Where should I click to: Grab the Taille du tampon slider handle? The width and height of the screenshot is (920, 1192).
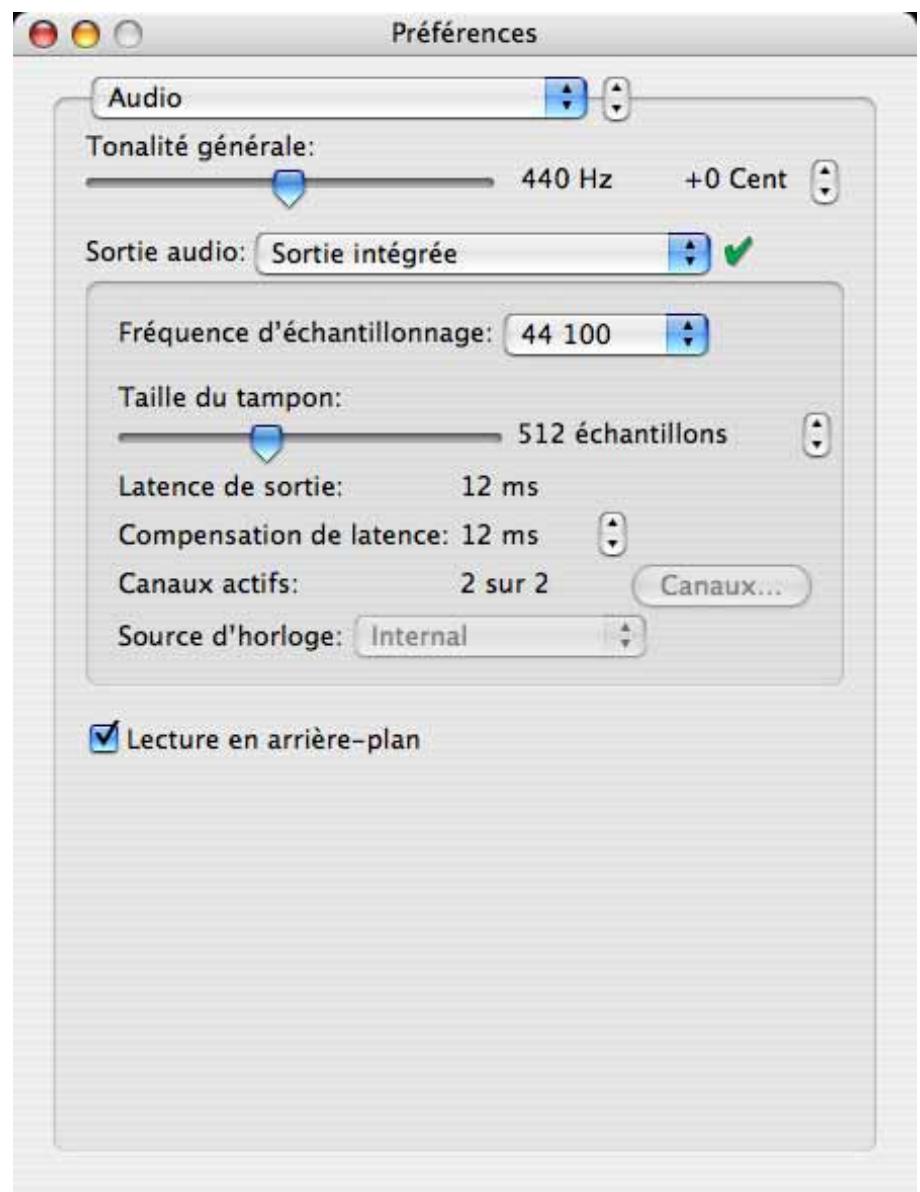pos(265,437)
